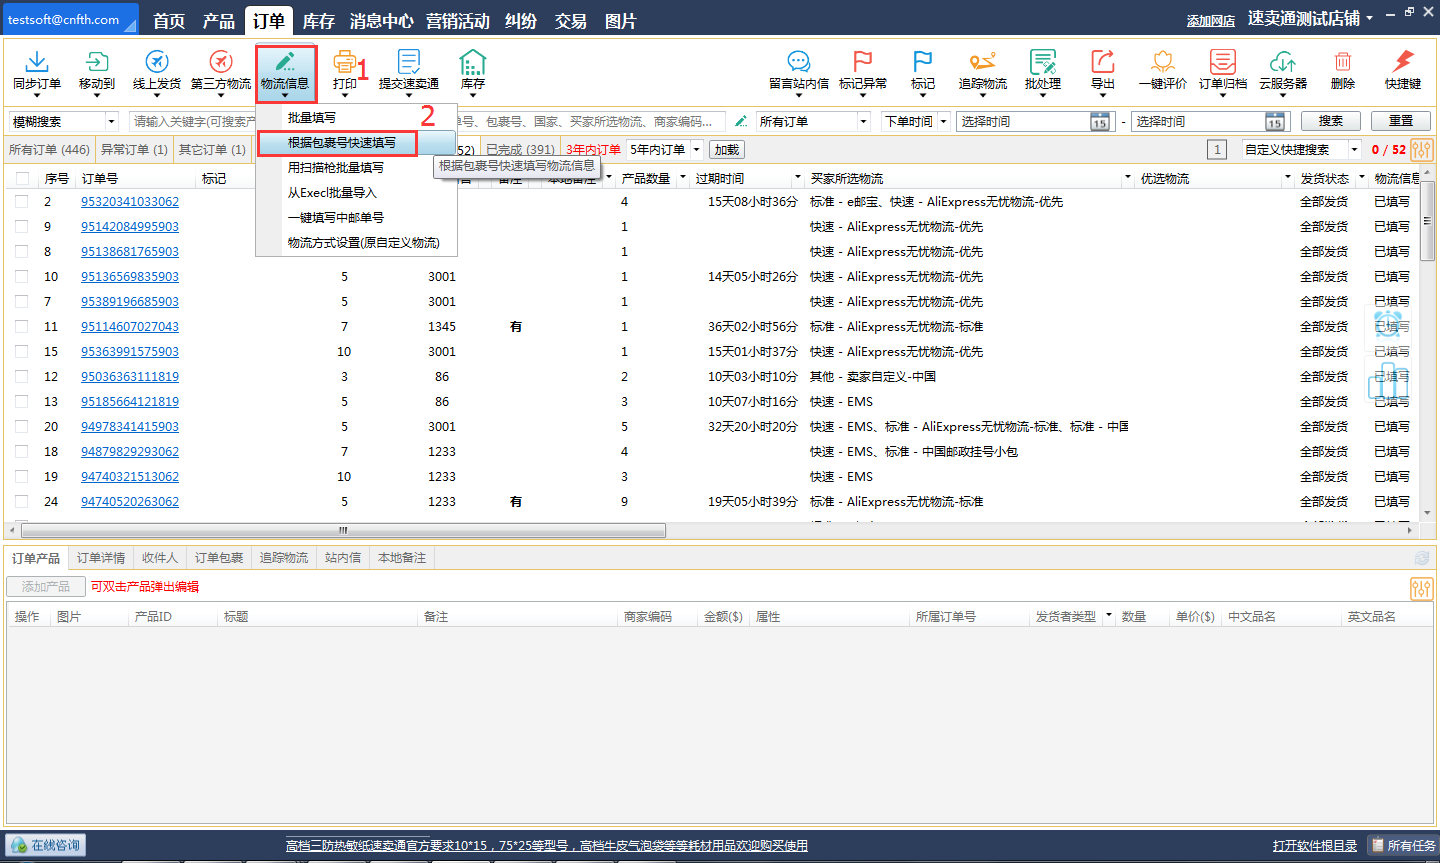1440x863 pixels.
Task: Check the box for order 95320341033062
Action: point(22,202)
